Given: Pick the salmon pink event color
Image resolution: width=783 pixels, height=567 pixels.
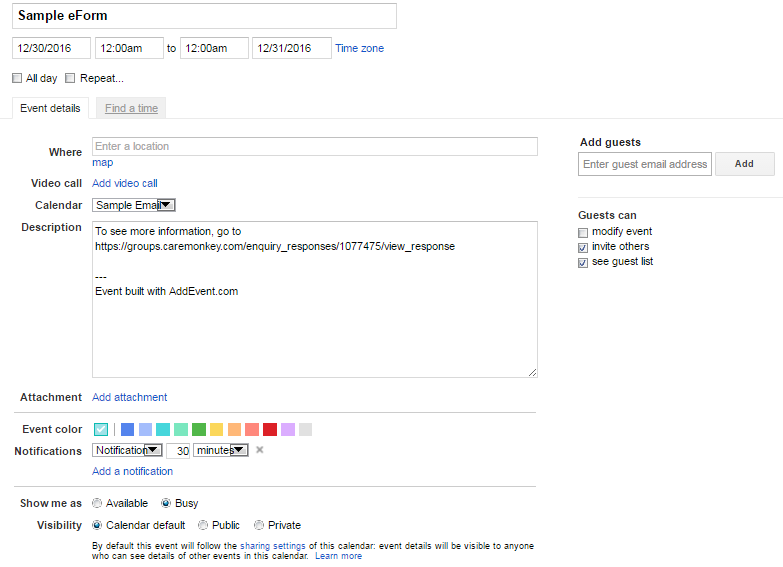Looking at the screenshot, I should pos(252,429).
